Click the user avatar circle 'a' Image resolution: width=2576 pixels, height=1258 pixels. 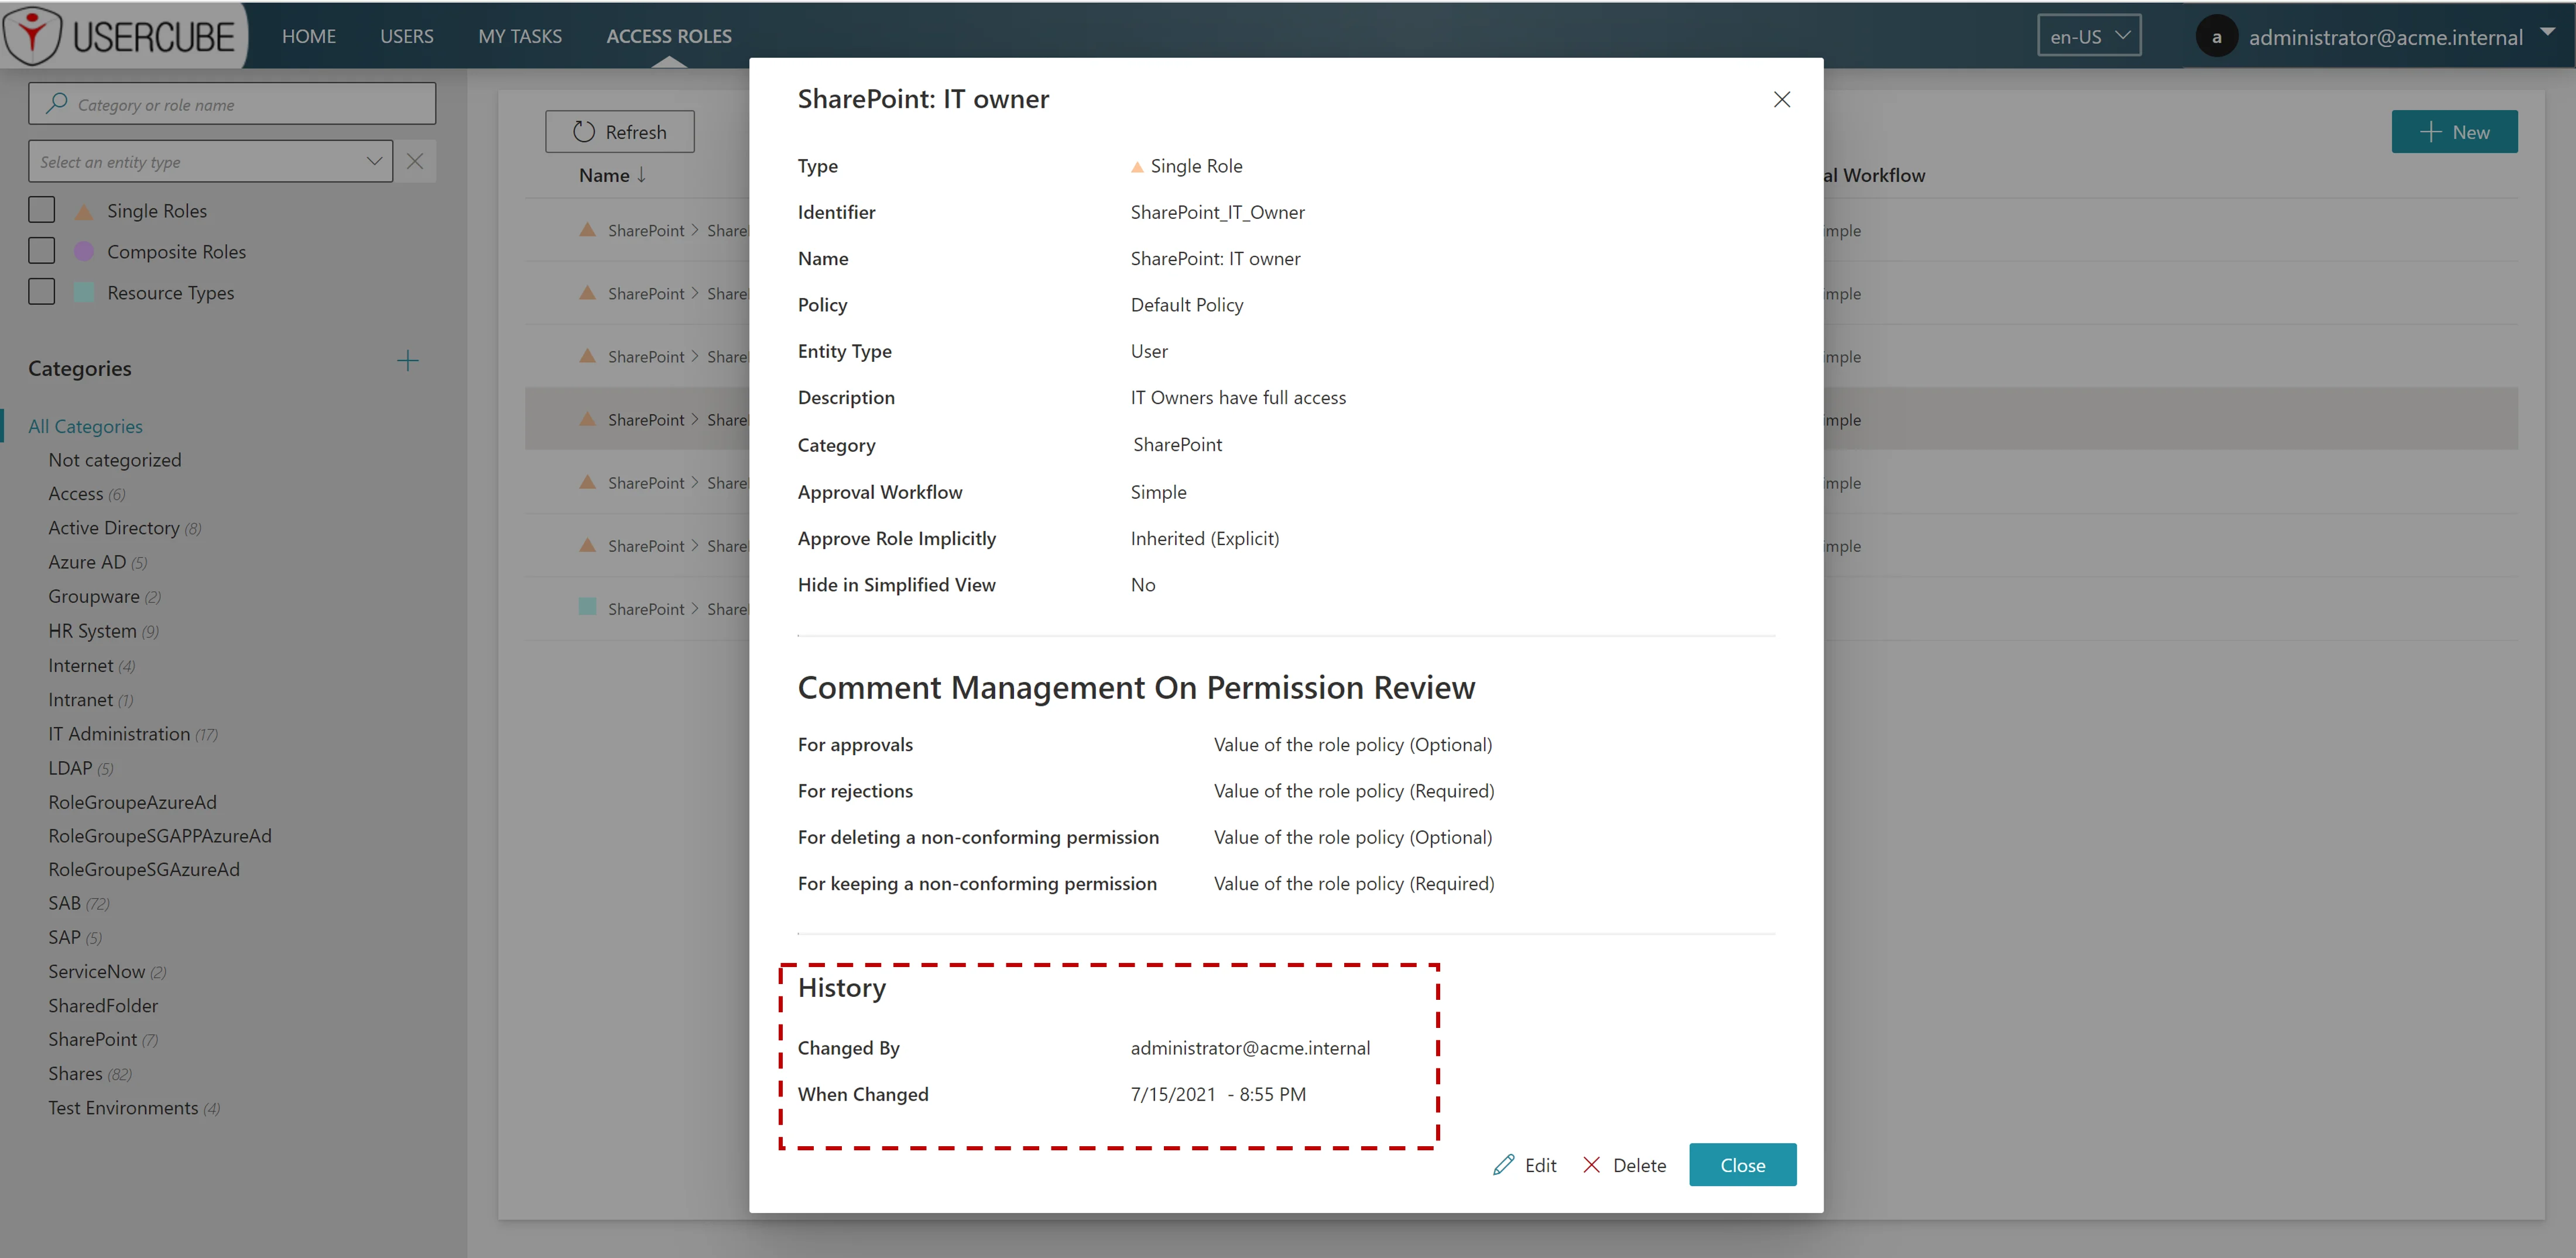click(x=2216, y=37)
